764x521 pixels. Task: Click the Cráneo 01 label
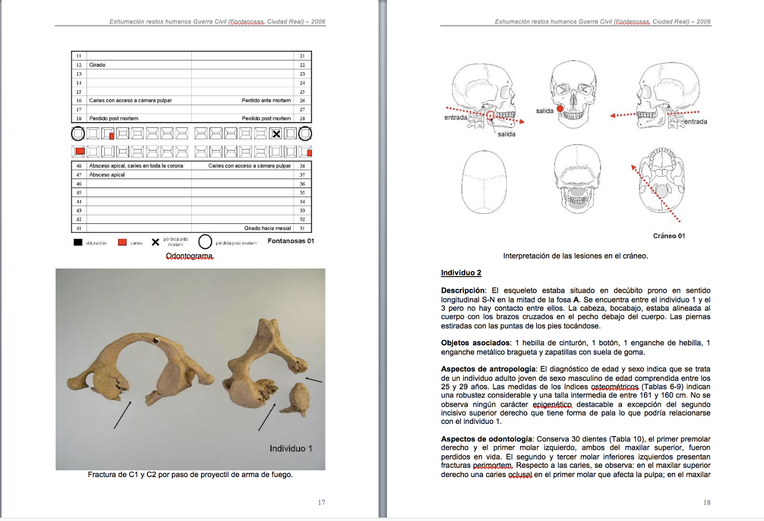[x=667, y=234]
